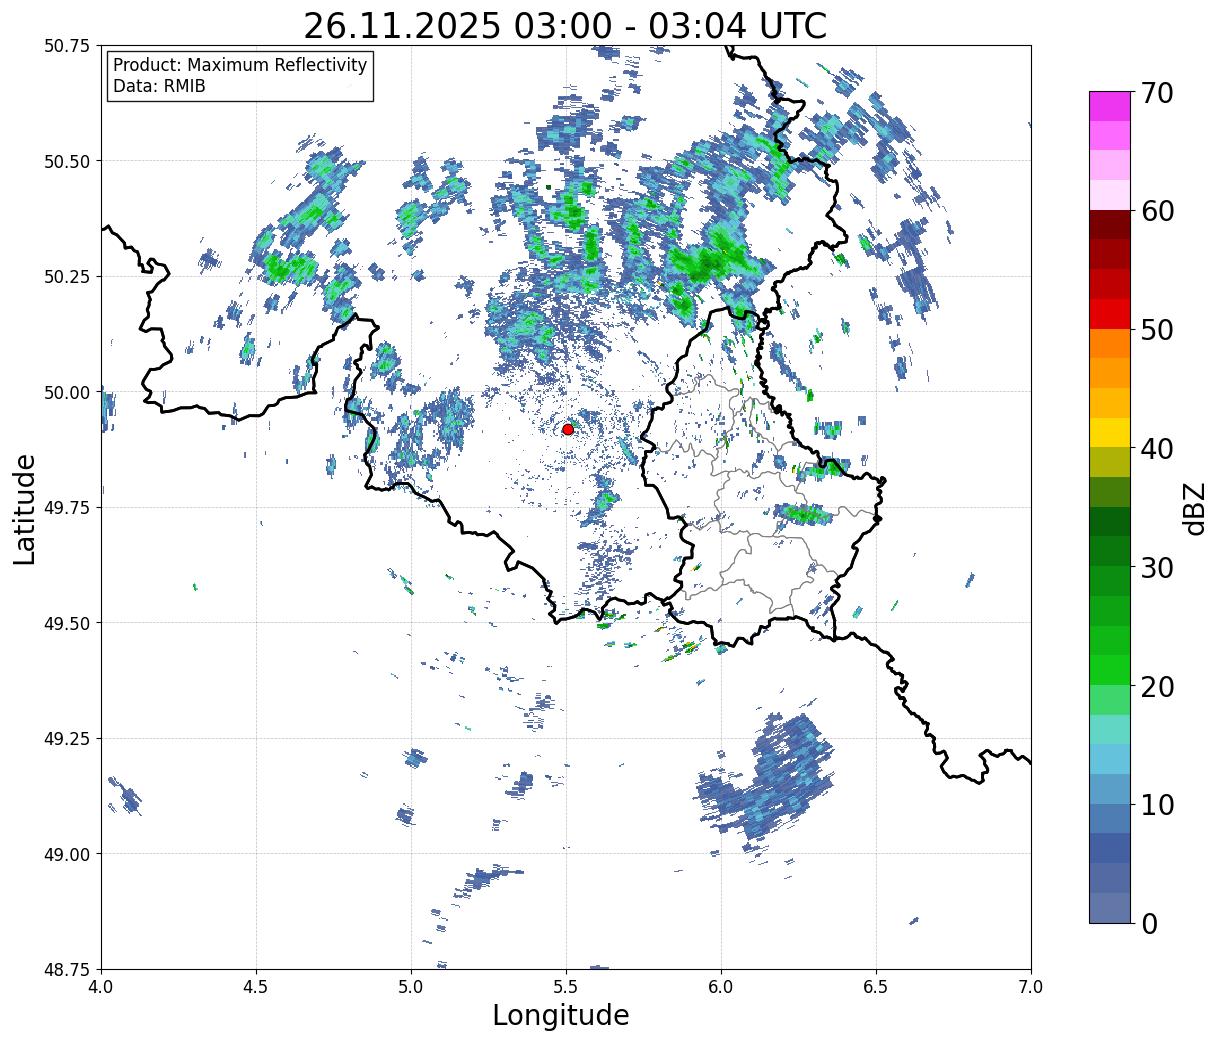Click the dark maroon colorbar swatch below 60
Image resolution: width=1219 pixels, height=1040 pixels.
click(1110, 225)
